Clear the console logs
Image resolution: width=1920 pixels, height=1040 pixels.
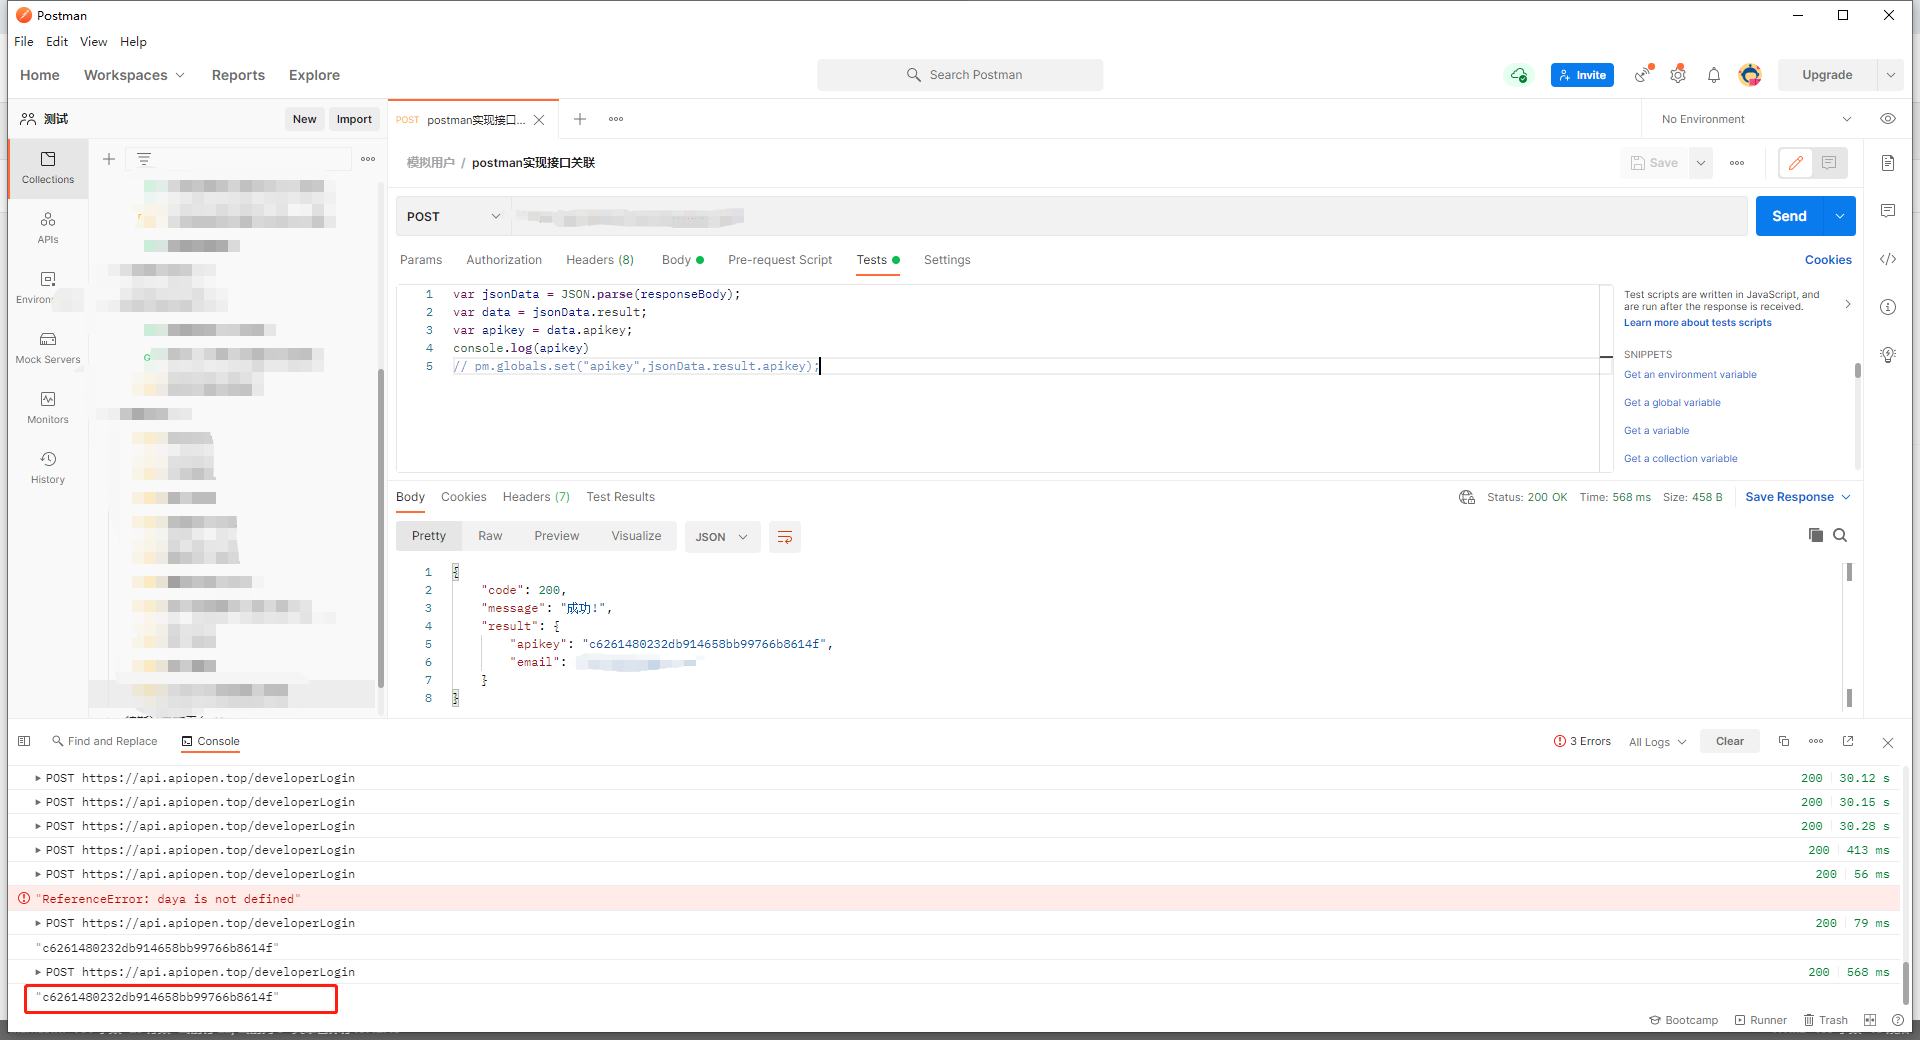pyautogui.click(x=1729, y=741)
